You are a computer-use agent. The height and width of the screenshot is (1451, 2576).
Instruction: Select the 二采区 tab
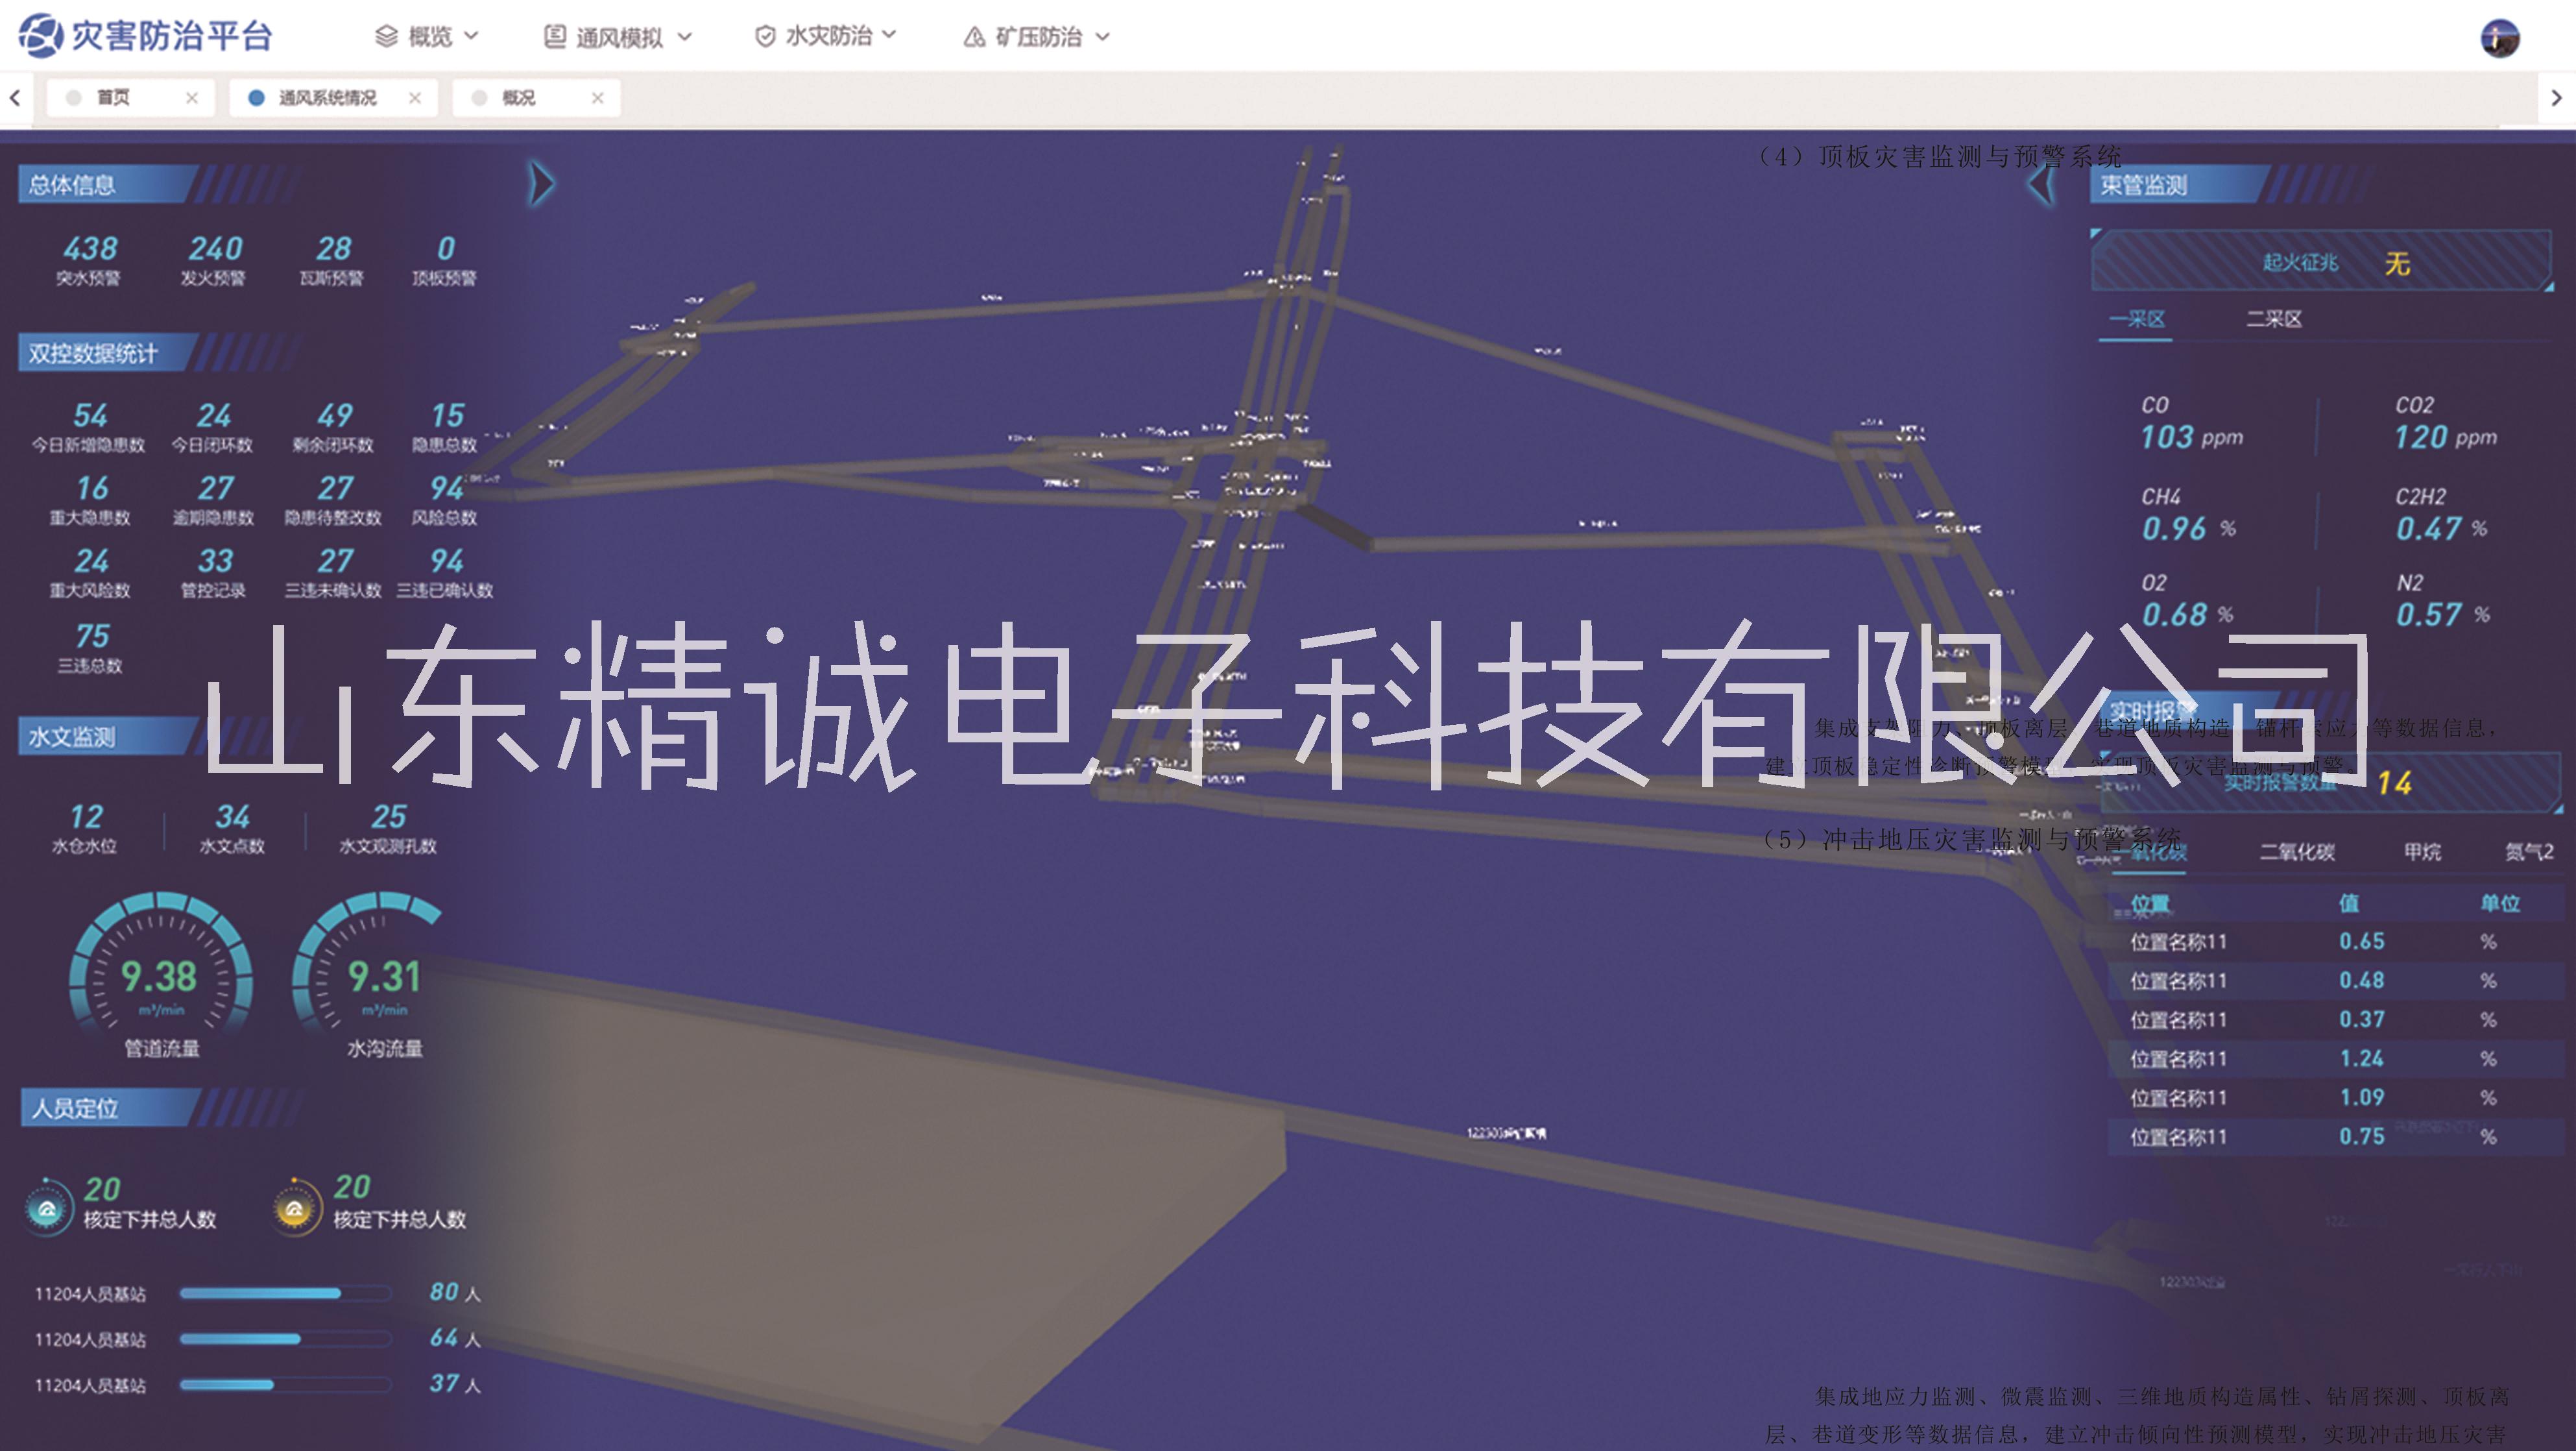[2274, 320]
